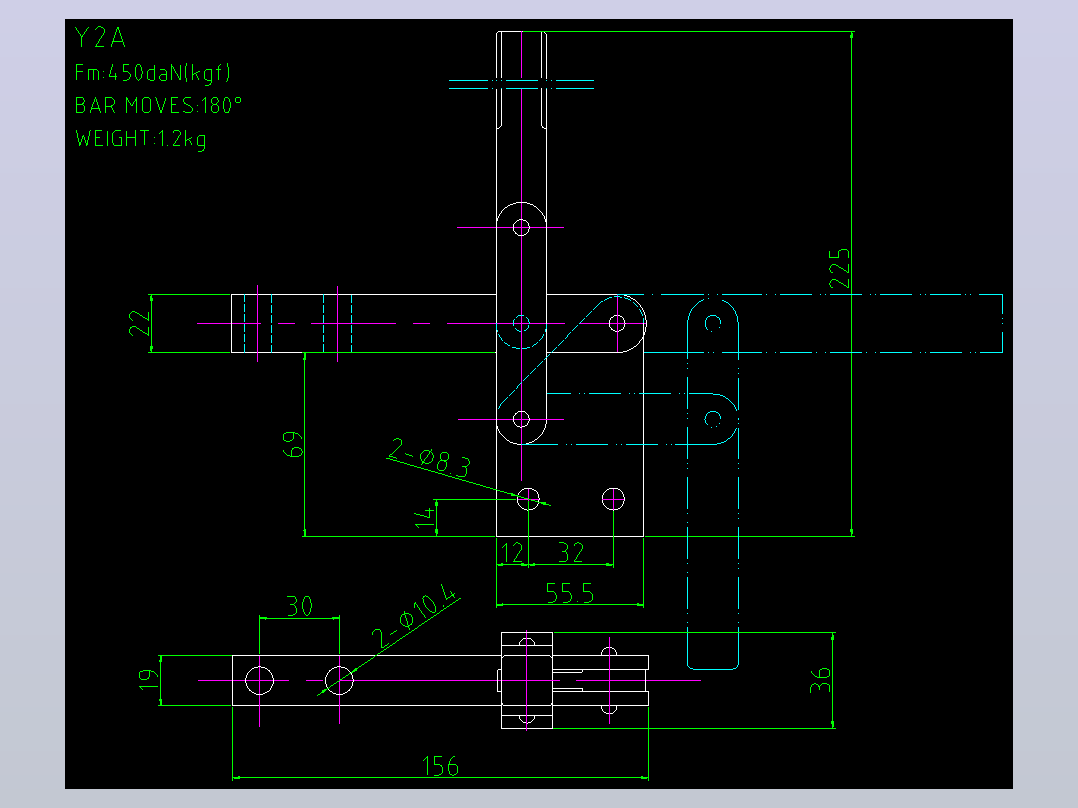This screenshot has height=808, width=1078.
Task: Select the 12 horizontal dimension value
Action: pos(512,553)
